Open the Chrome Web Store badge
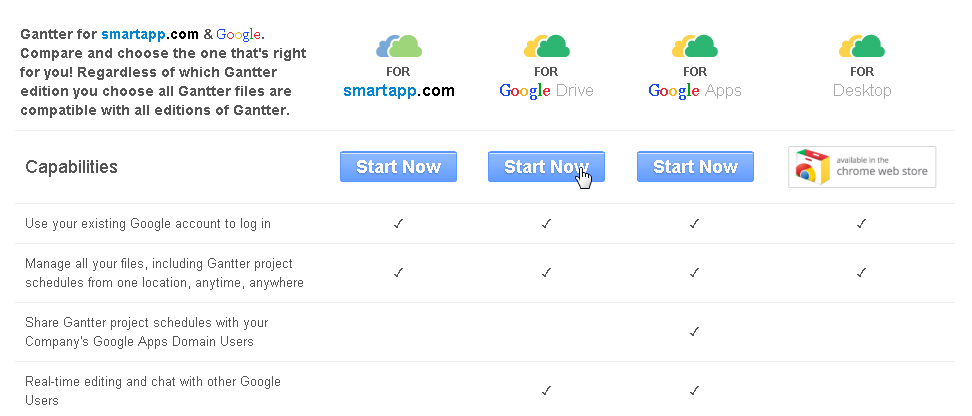Image resolution: width=972 pixels, height=416 pixels. 862,167
